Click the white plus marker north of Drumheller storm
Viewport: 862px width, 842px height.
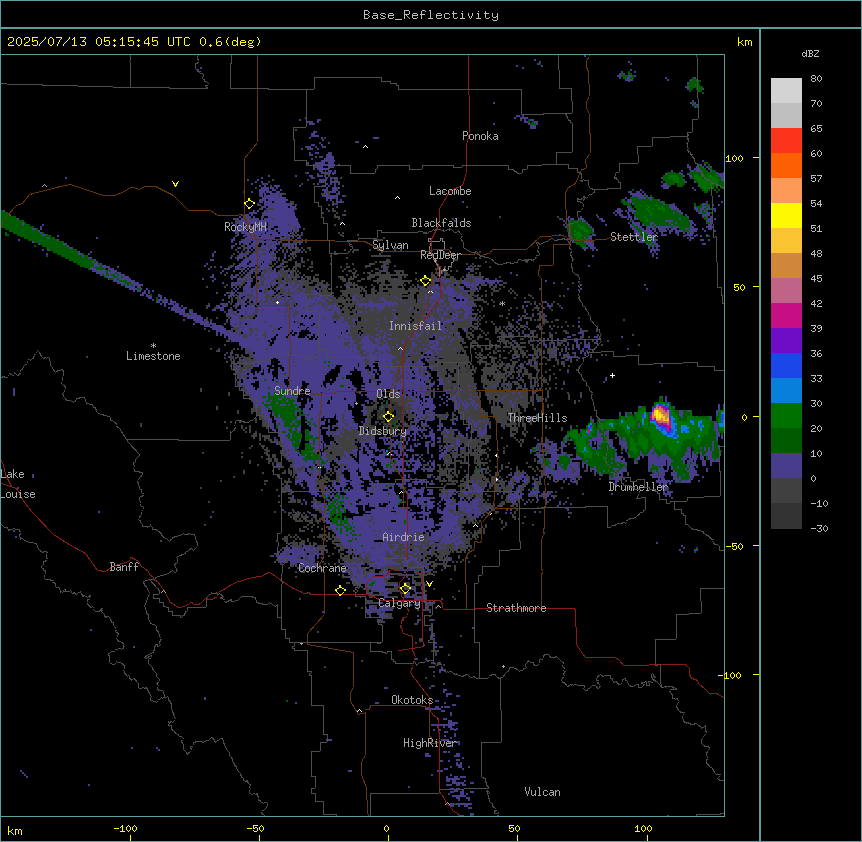point(612,375)
